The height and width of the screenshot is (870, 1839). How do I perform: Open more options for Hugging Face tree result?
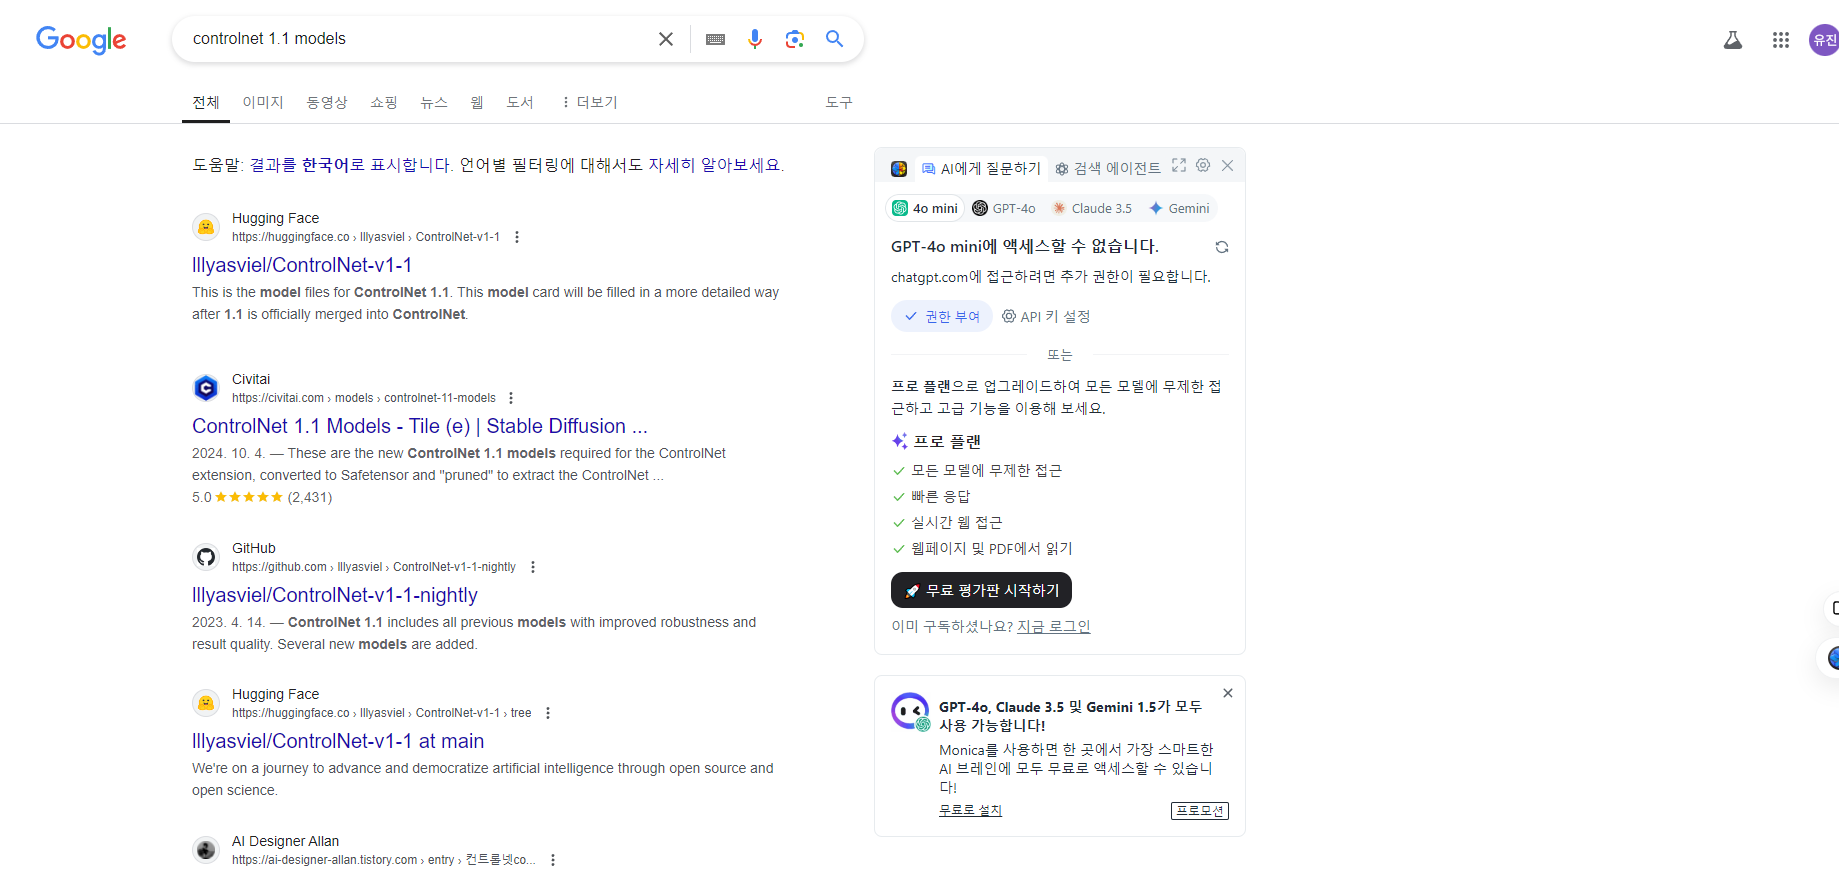pyautogui.click(x=548, y=713)
